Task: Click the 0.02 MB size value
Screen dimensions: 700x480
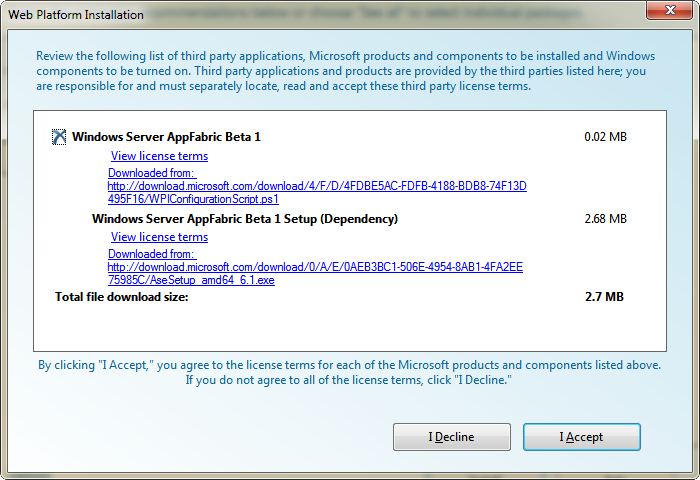Action: [605, 137]
